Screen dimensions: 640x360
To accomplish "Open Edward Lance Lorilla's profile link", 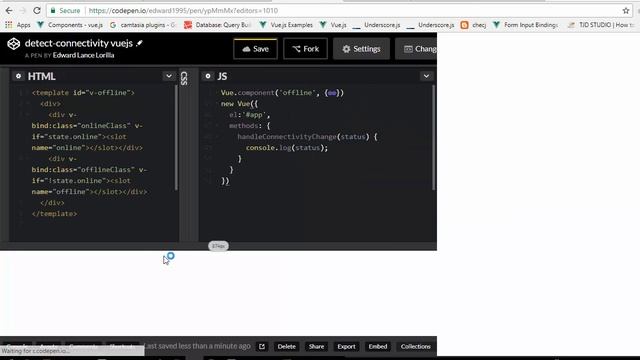I will pos(83,55).
